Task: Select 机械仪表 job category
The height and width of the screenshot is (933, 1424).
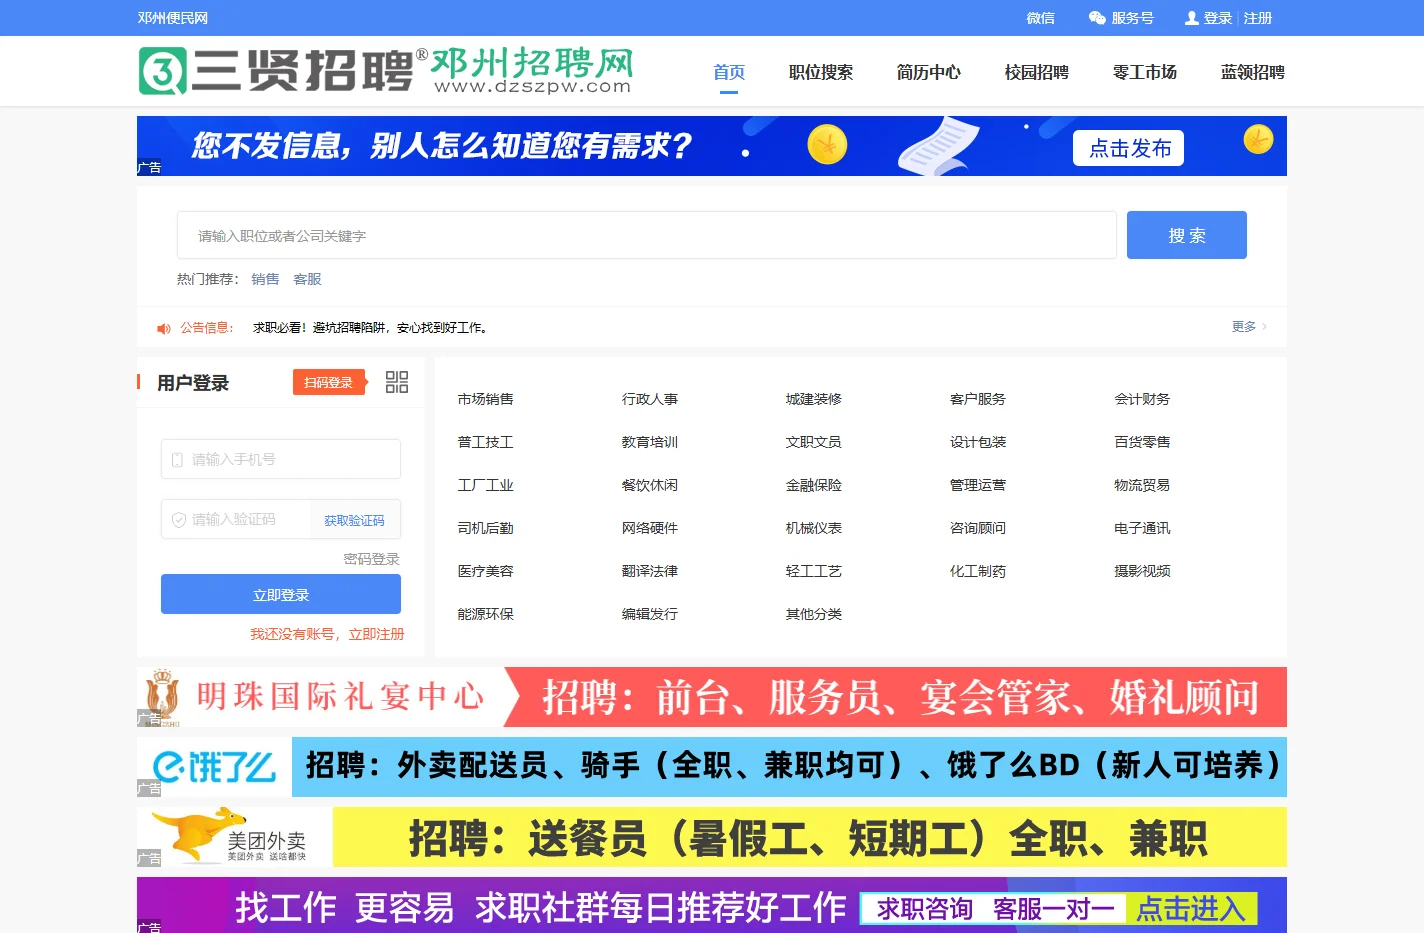Action: click(814, 528)
